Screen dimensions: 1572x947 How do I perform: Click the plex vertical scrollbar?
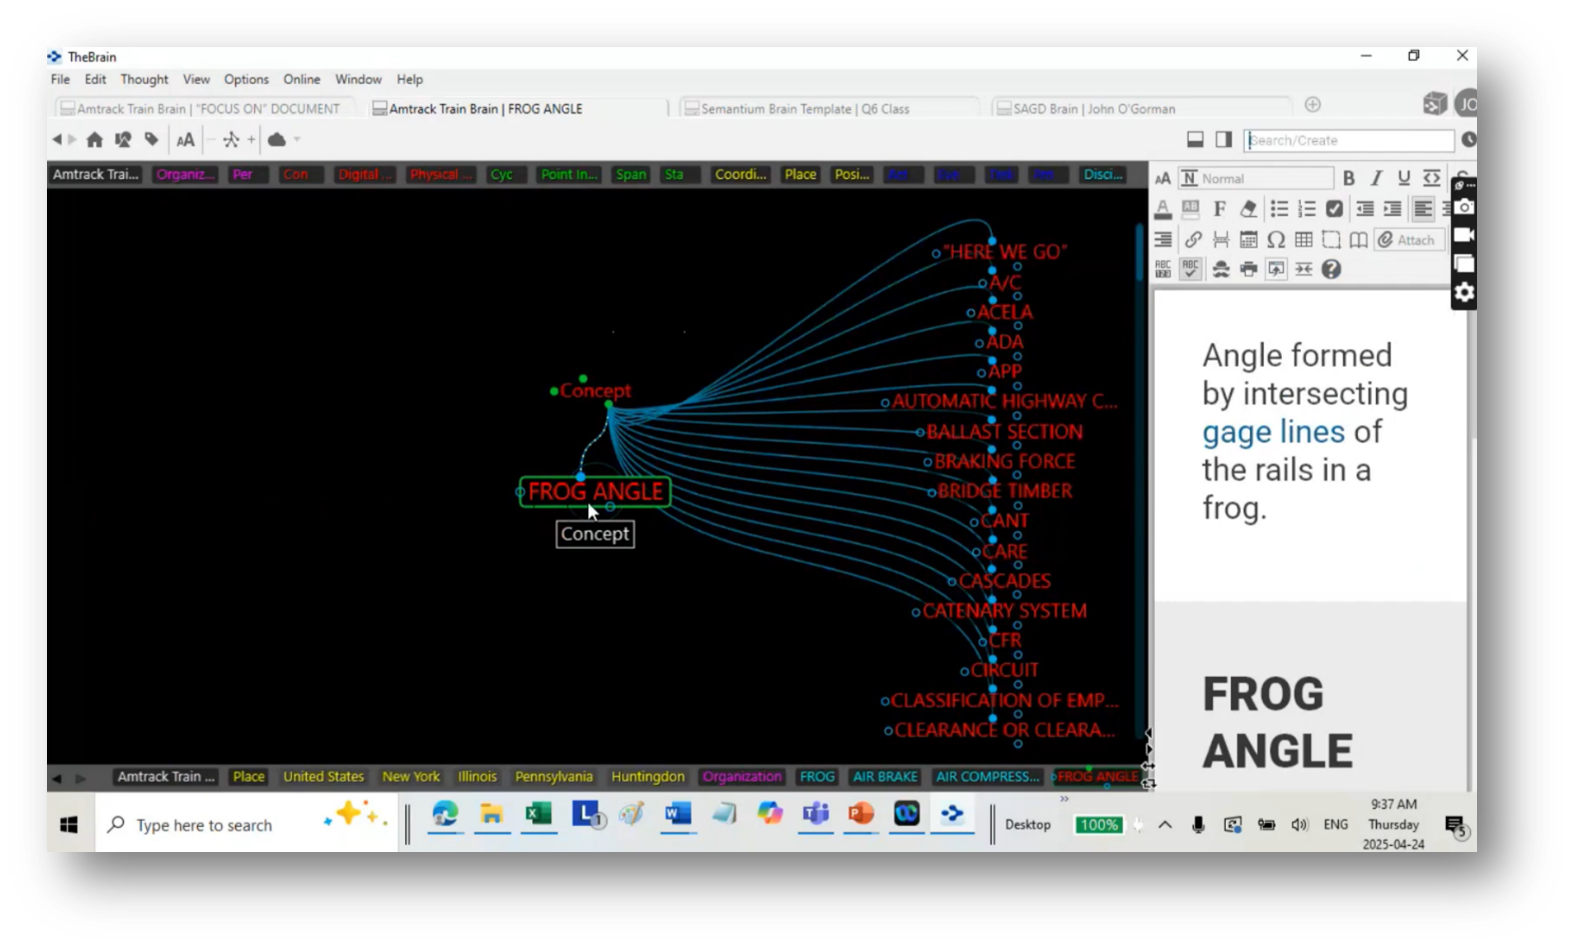(x=1139, y=253)
